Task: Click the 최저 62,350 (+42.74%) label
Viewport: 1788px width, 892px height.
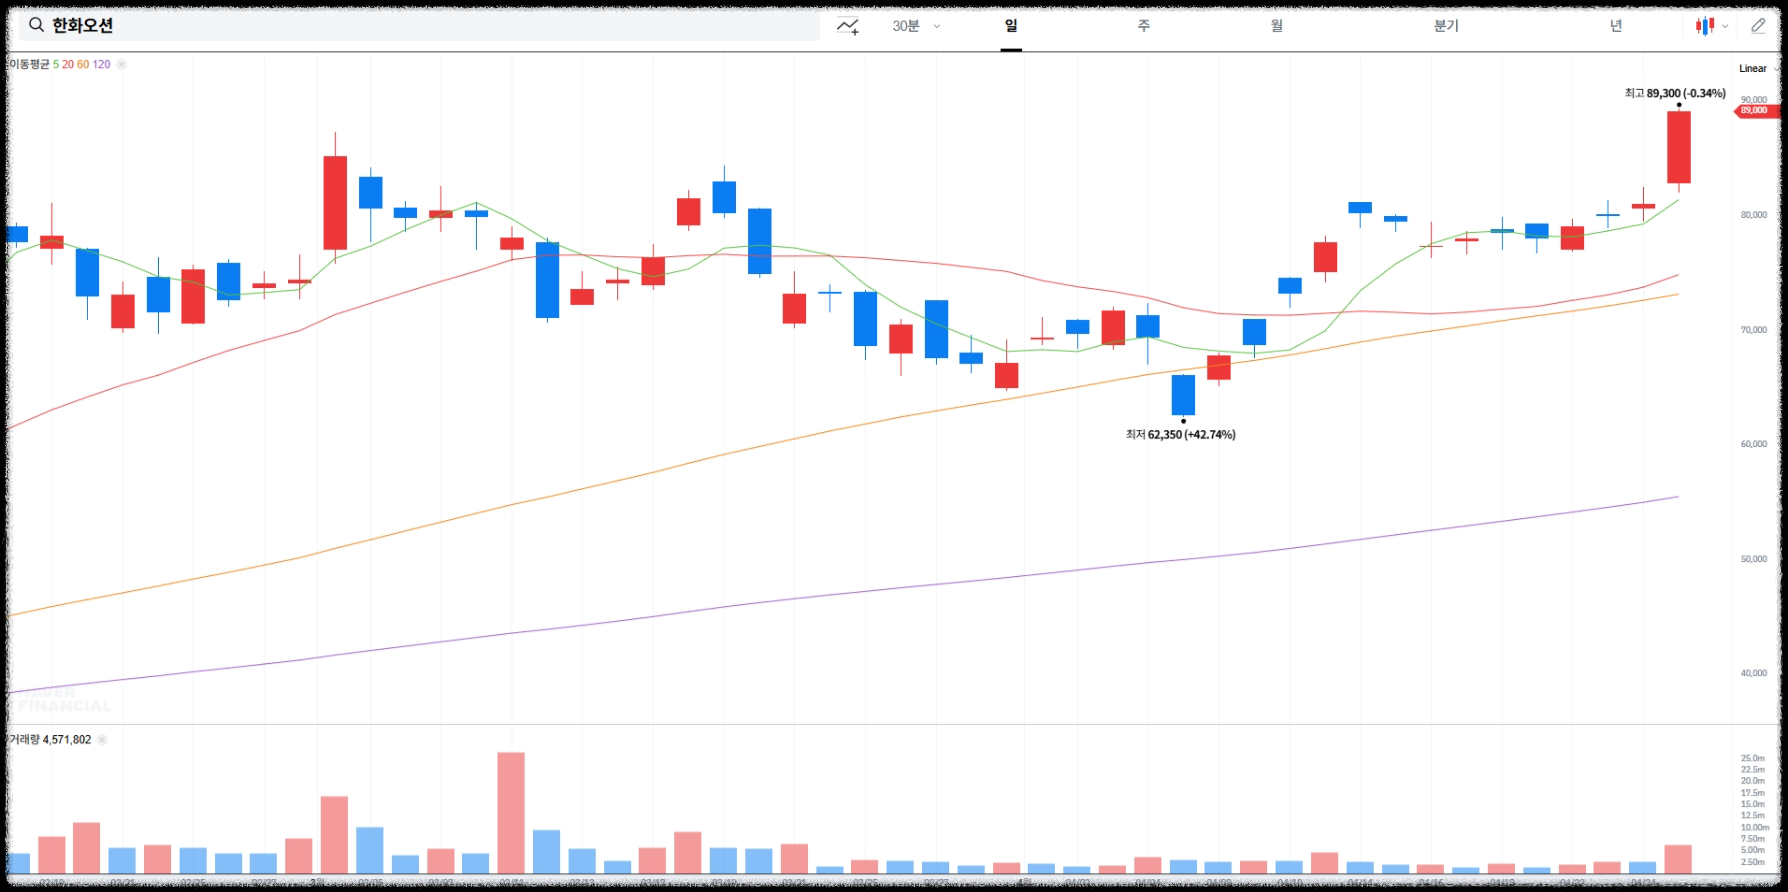Action: pos(1181,435)
